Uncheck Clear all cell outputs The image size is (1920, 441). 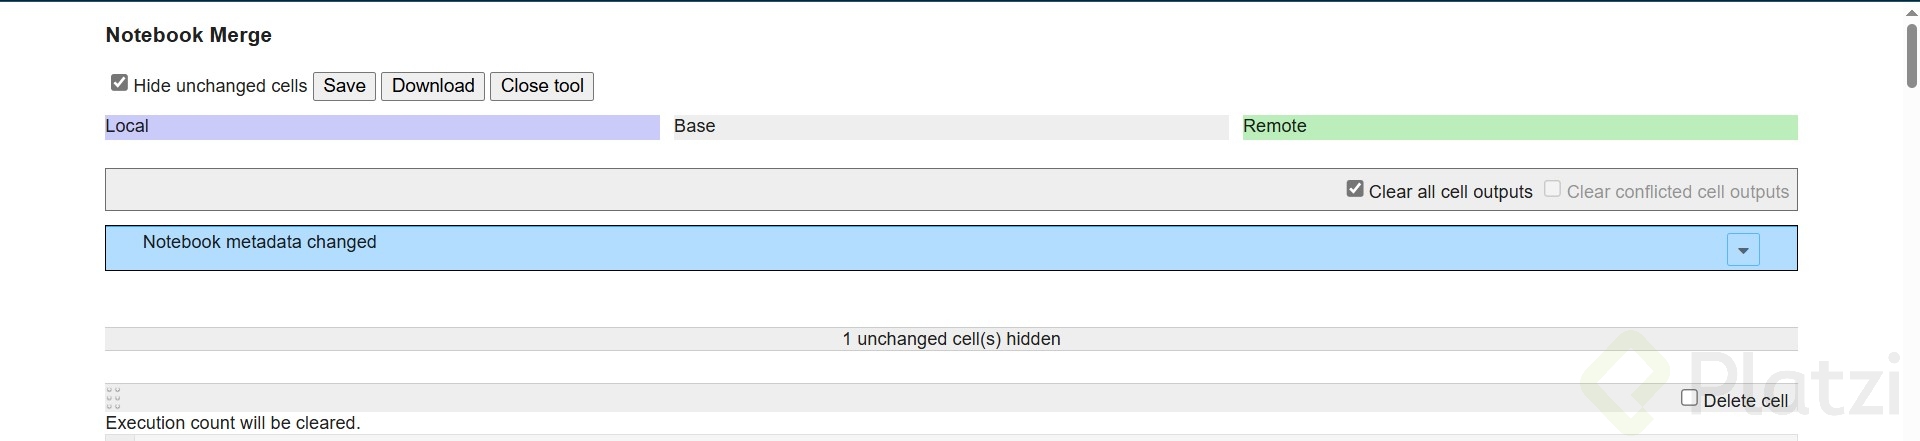click(1355, 189)
